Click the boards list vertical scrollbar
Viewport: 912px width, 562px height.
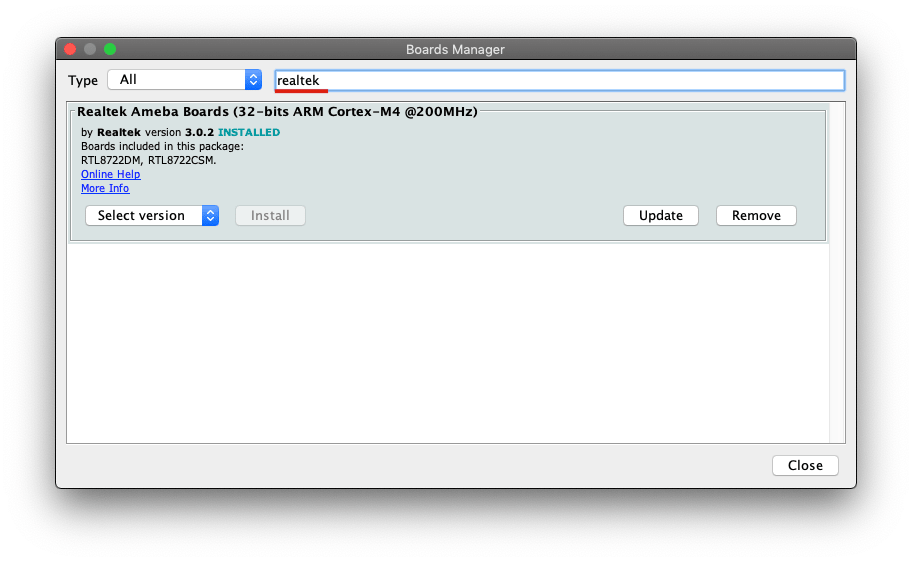tap(837, 272)
